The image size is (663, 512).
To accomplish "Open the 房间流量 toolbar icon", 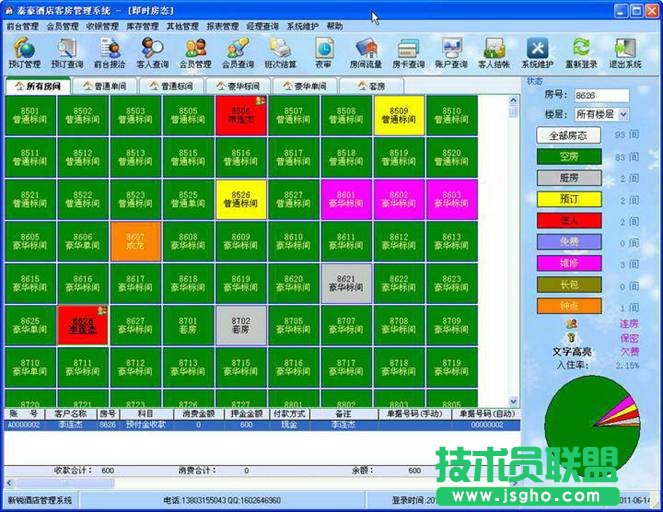I will (366, 52).
